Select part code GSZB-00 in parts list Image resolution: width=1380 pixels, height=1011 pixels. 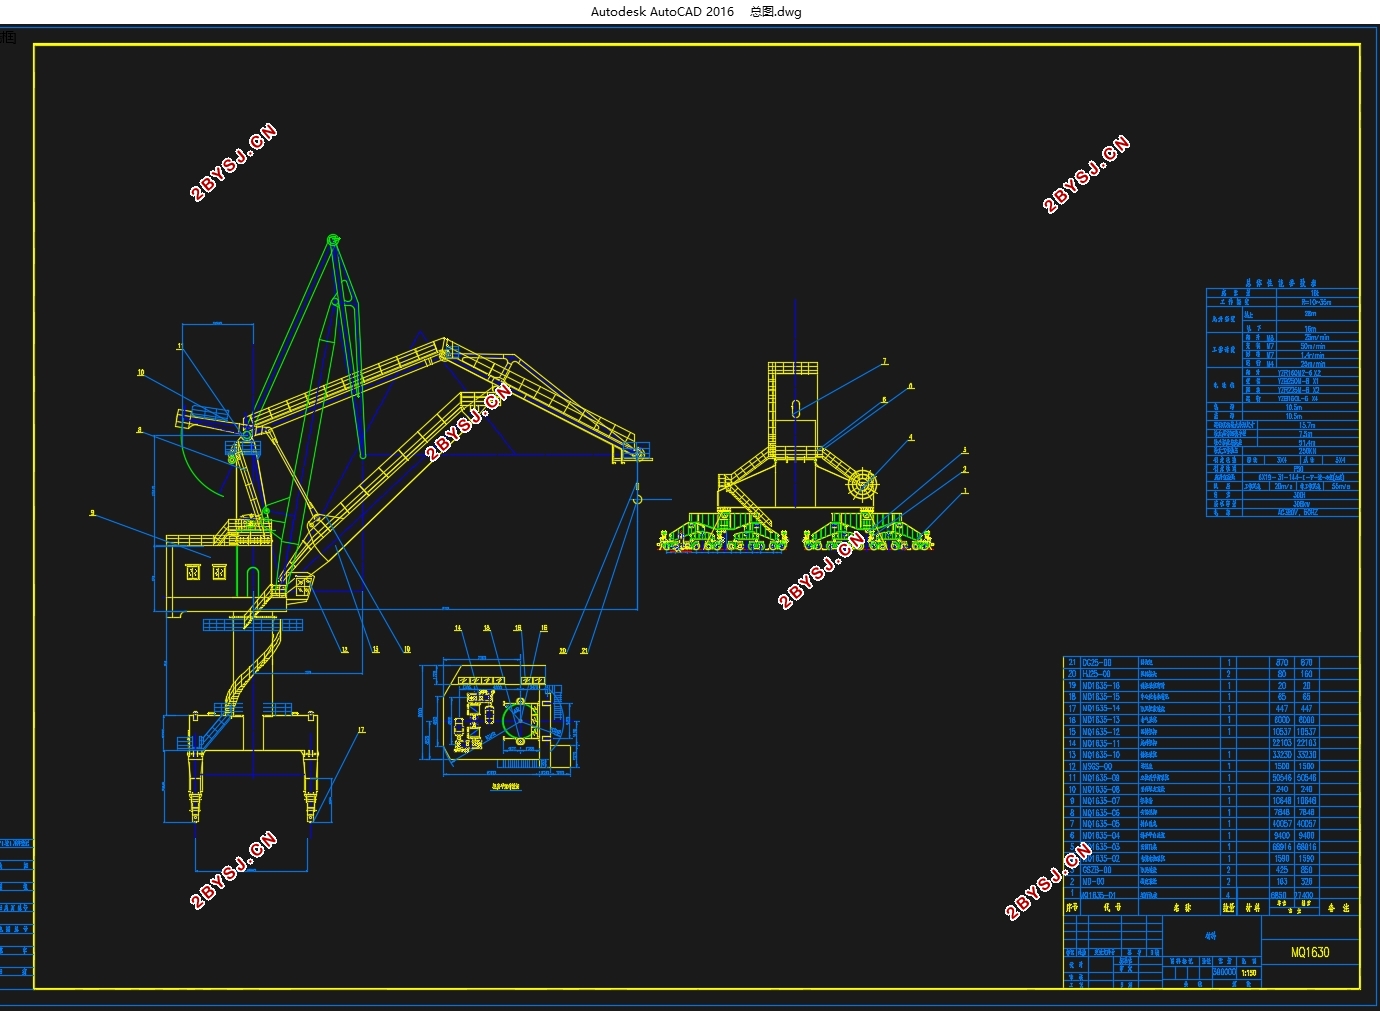pyautogui.click(x=1097, y=870)
